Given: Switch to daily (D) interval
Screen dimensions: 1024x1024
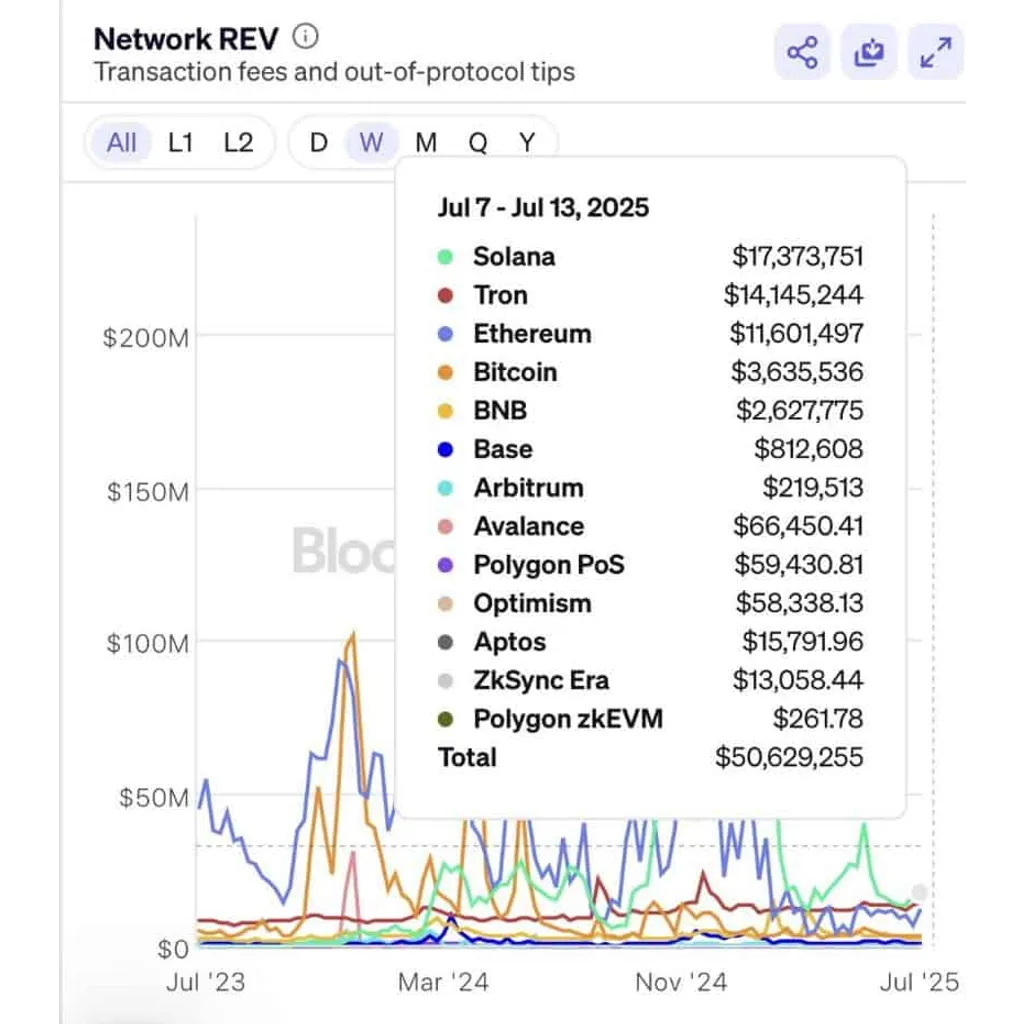Looking at the screenshot, I should (x=319, y=142).
